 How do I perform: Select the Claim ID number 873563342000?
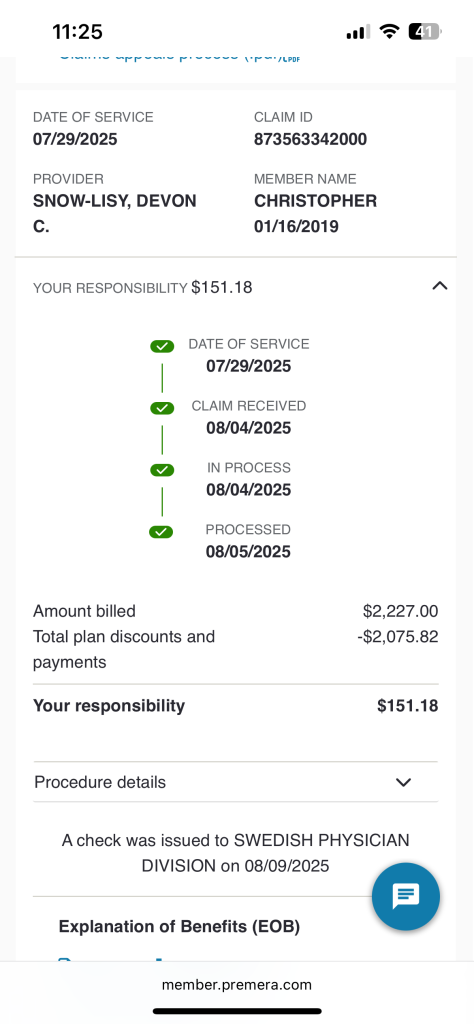[310, 139]
